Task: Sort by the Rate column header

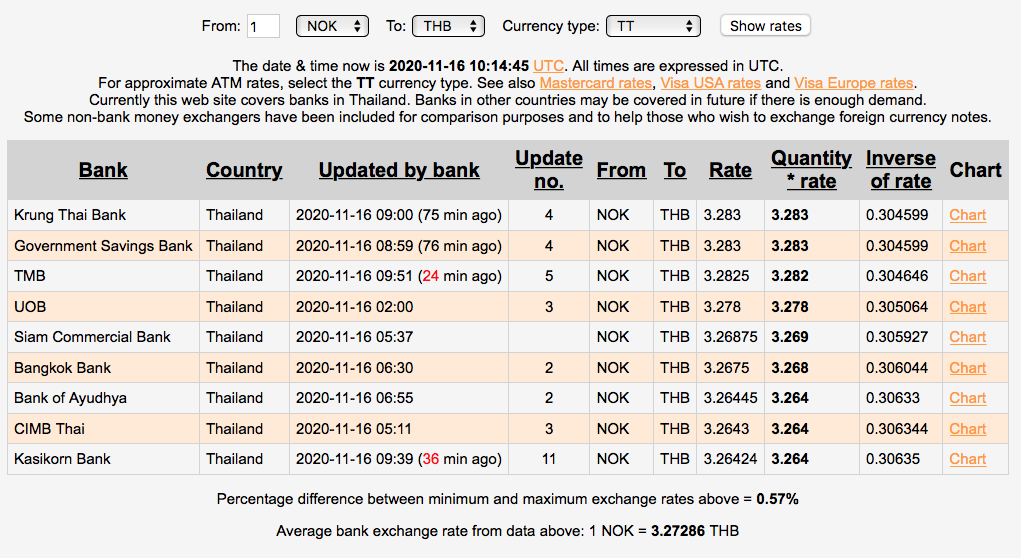Action: (730, 170)
